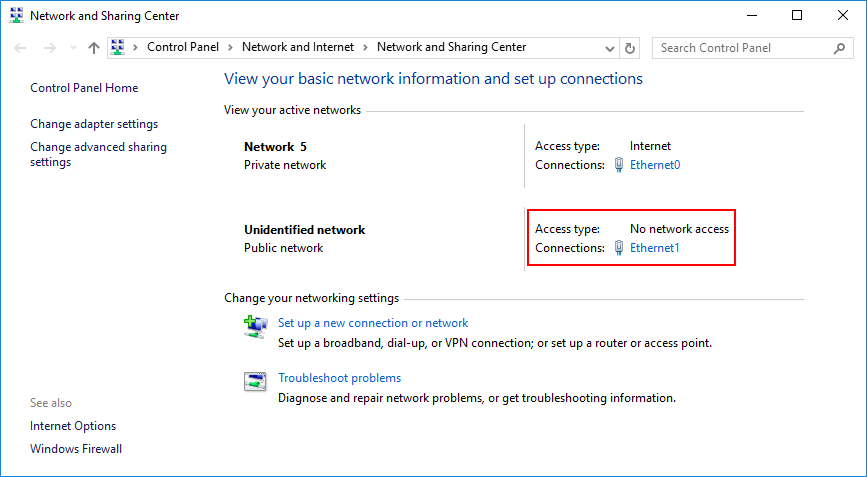The height and width of the screenshot is (477, 867).
Task: Click the Back navigation arrow
Action: coord(21,47)
